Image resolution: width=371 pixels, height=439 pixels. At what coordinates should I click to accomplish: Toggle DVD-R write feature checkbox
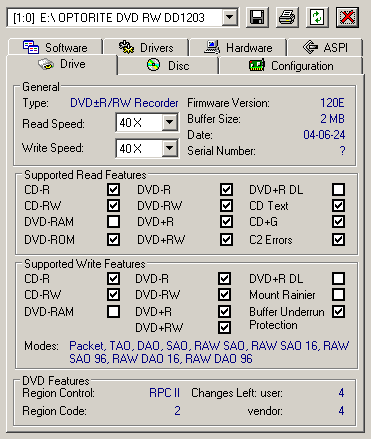[x=224, y=278]
